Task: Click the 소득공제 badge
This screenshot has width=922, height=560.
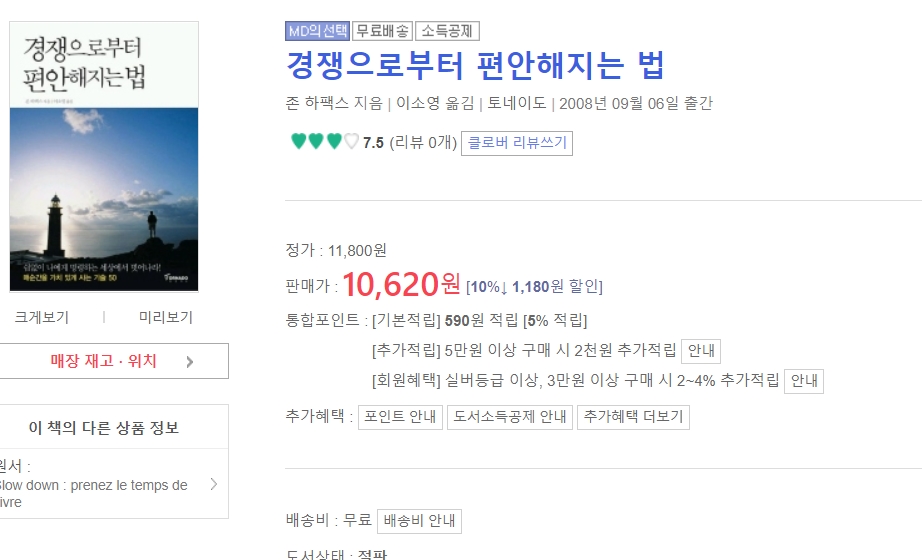Action: (447, 31)
